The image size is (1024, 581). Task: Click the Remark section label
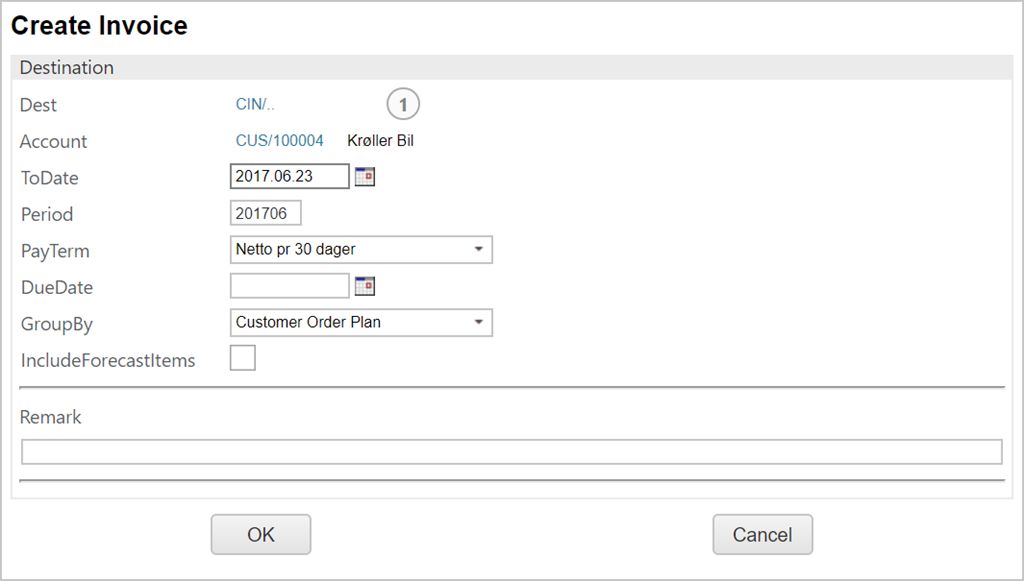[x=51, y=417]
